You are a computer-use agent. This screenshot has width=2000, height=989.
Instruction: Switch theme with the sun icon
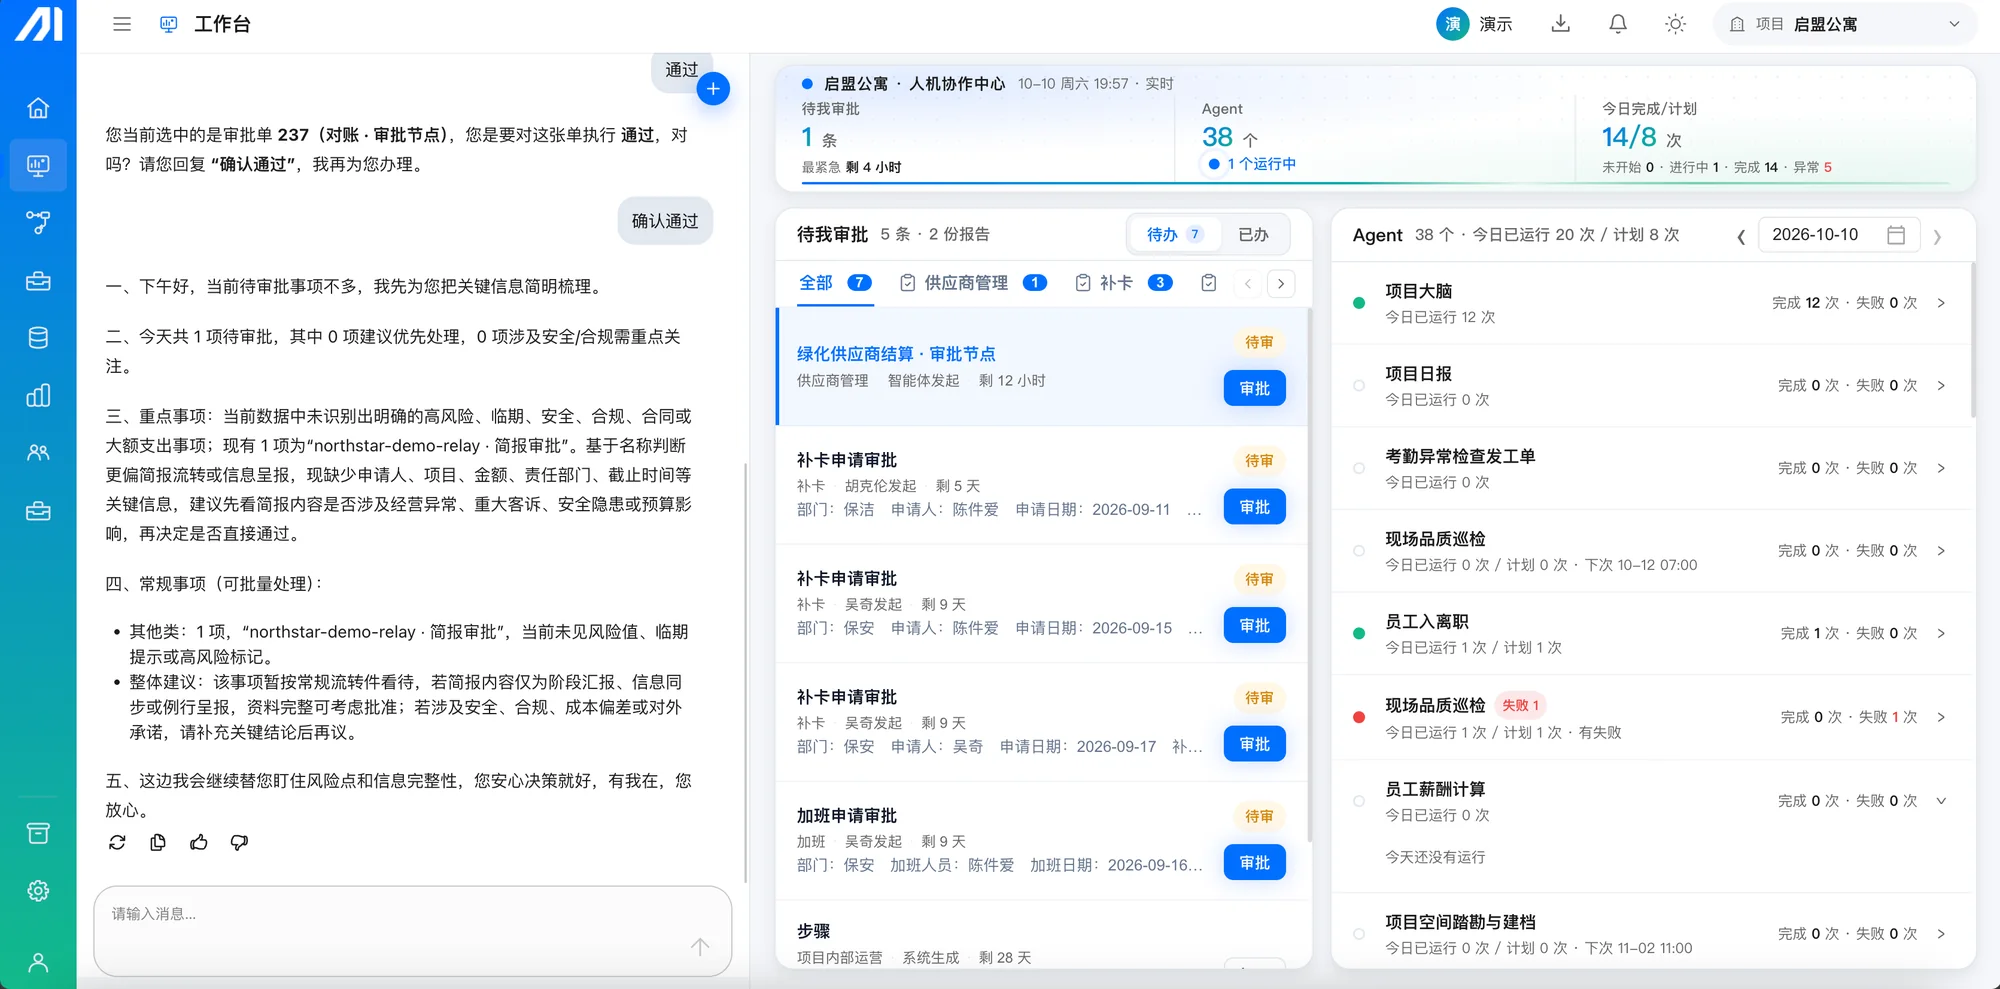(x=1676, y=24)
